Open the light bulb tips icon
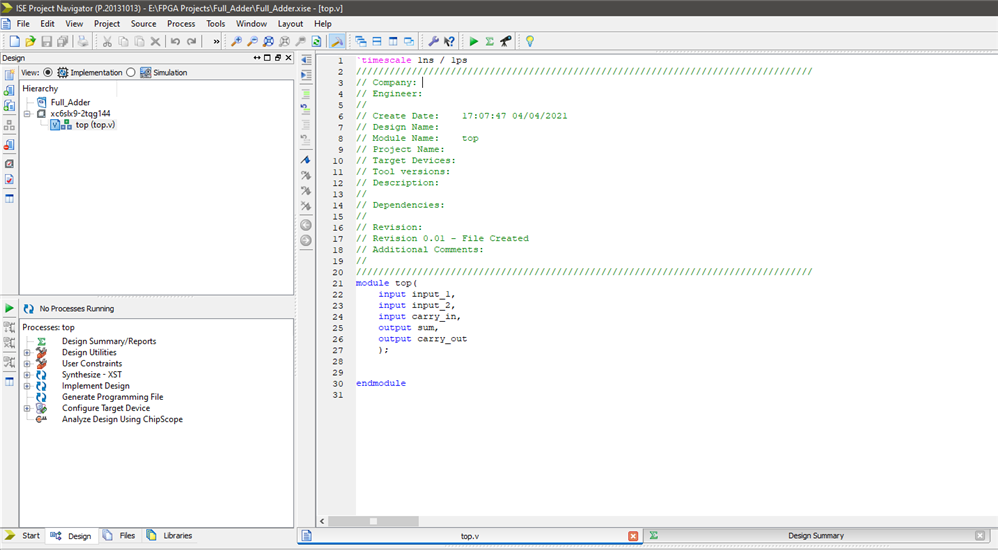998x550 pixels. pos(530,41)
